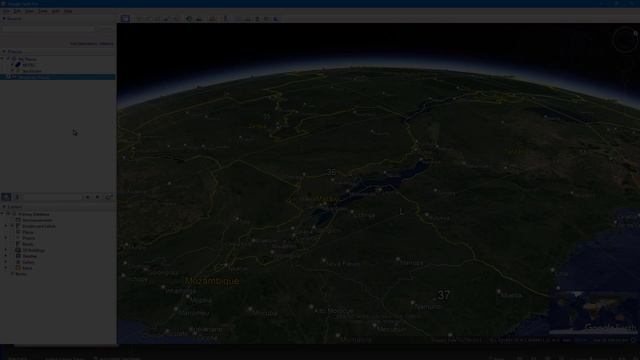
Task: Select the highlighted Temporary Places row
Action: coord(58,77)
